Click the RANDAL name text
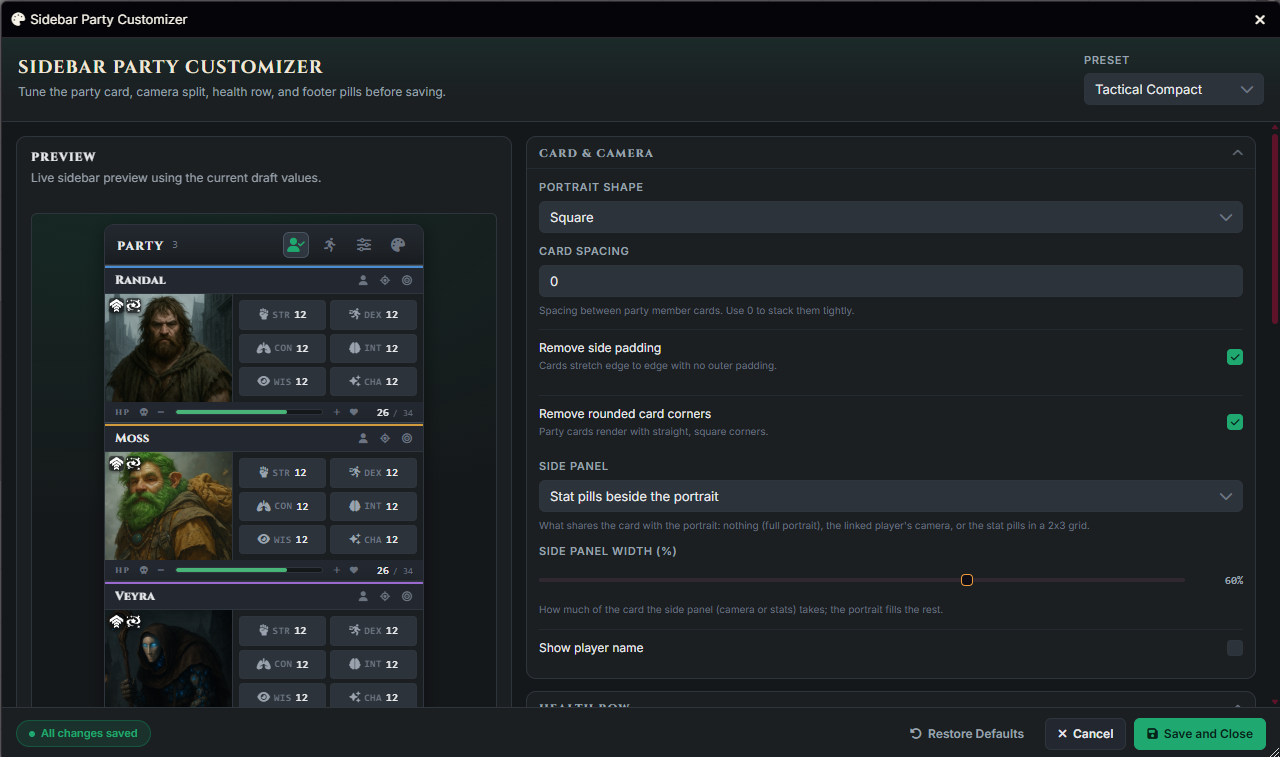 tap(140, 281)
